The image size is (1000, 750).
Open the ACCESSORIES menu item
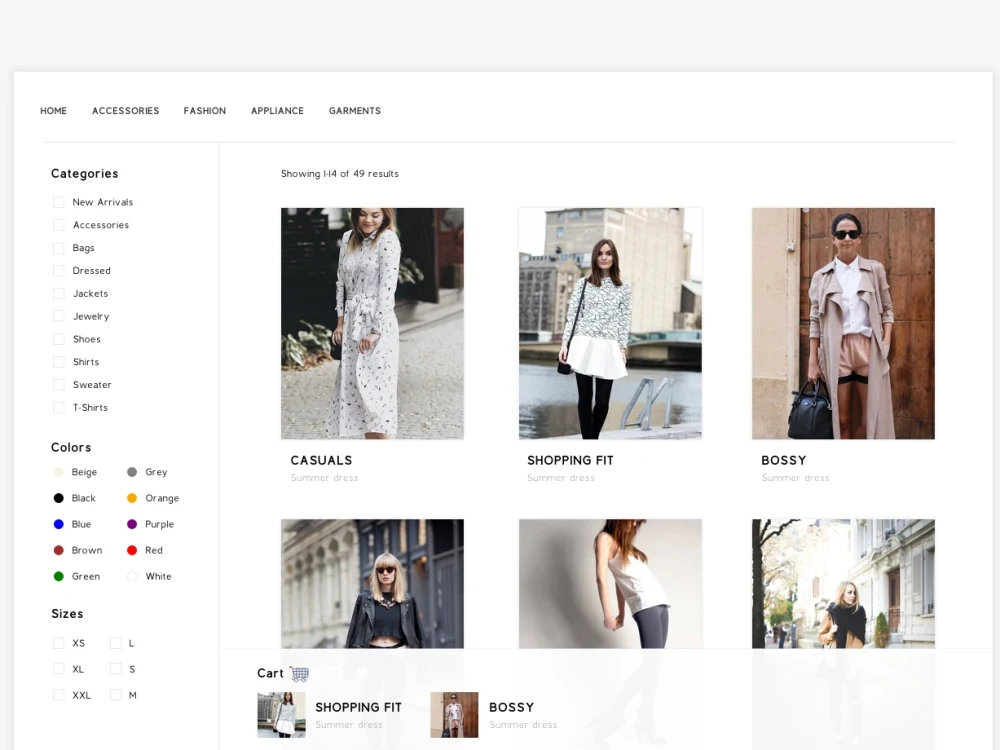[x=126, y=111]
